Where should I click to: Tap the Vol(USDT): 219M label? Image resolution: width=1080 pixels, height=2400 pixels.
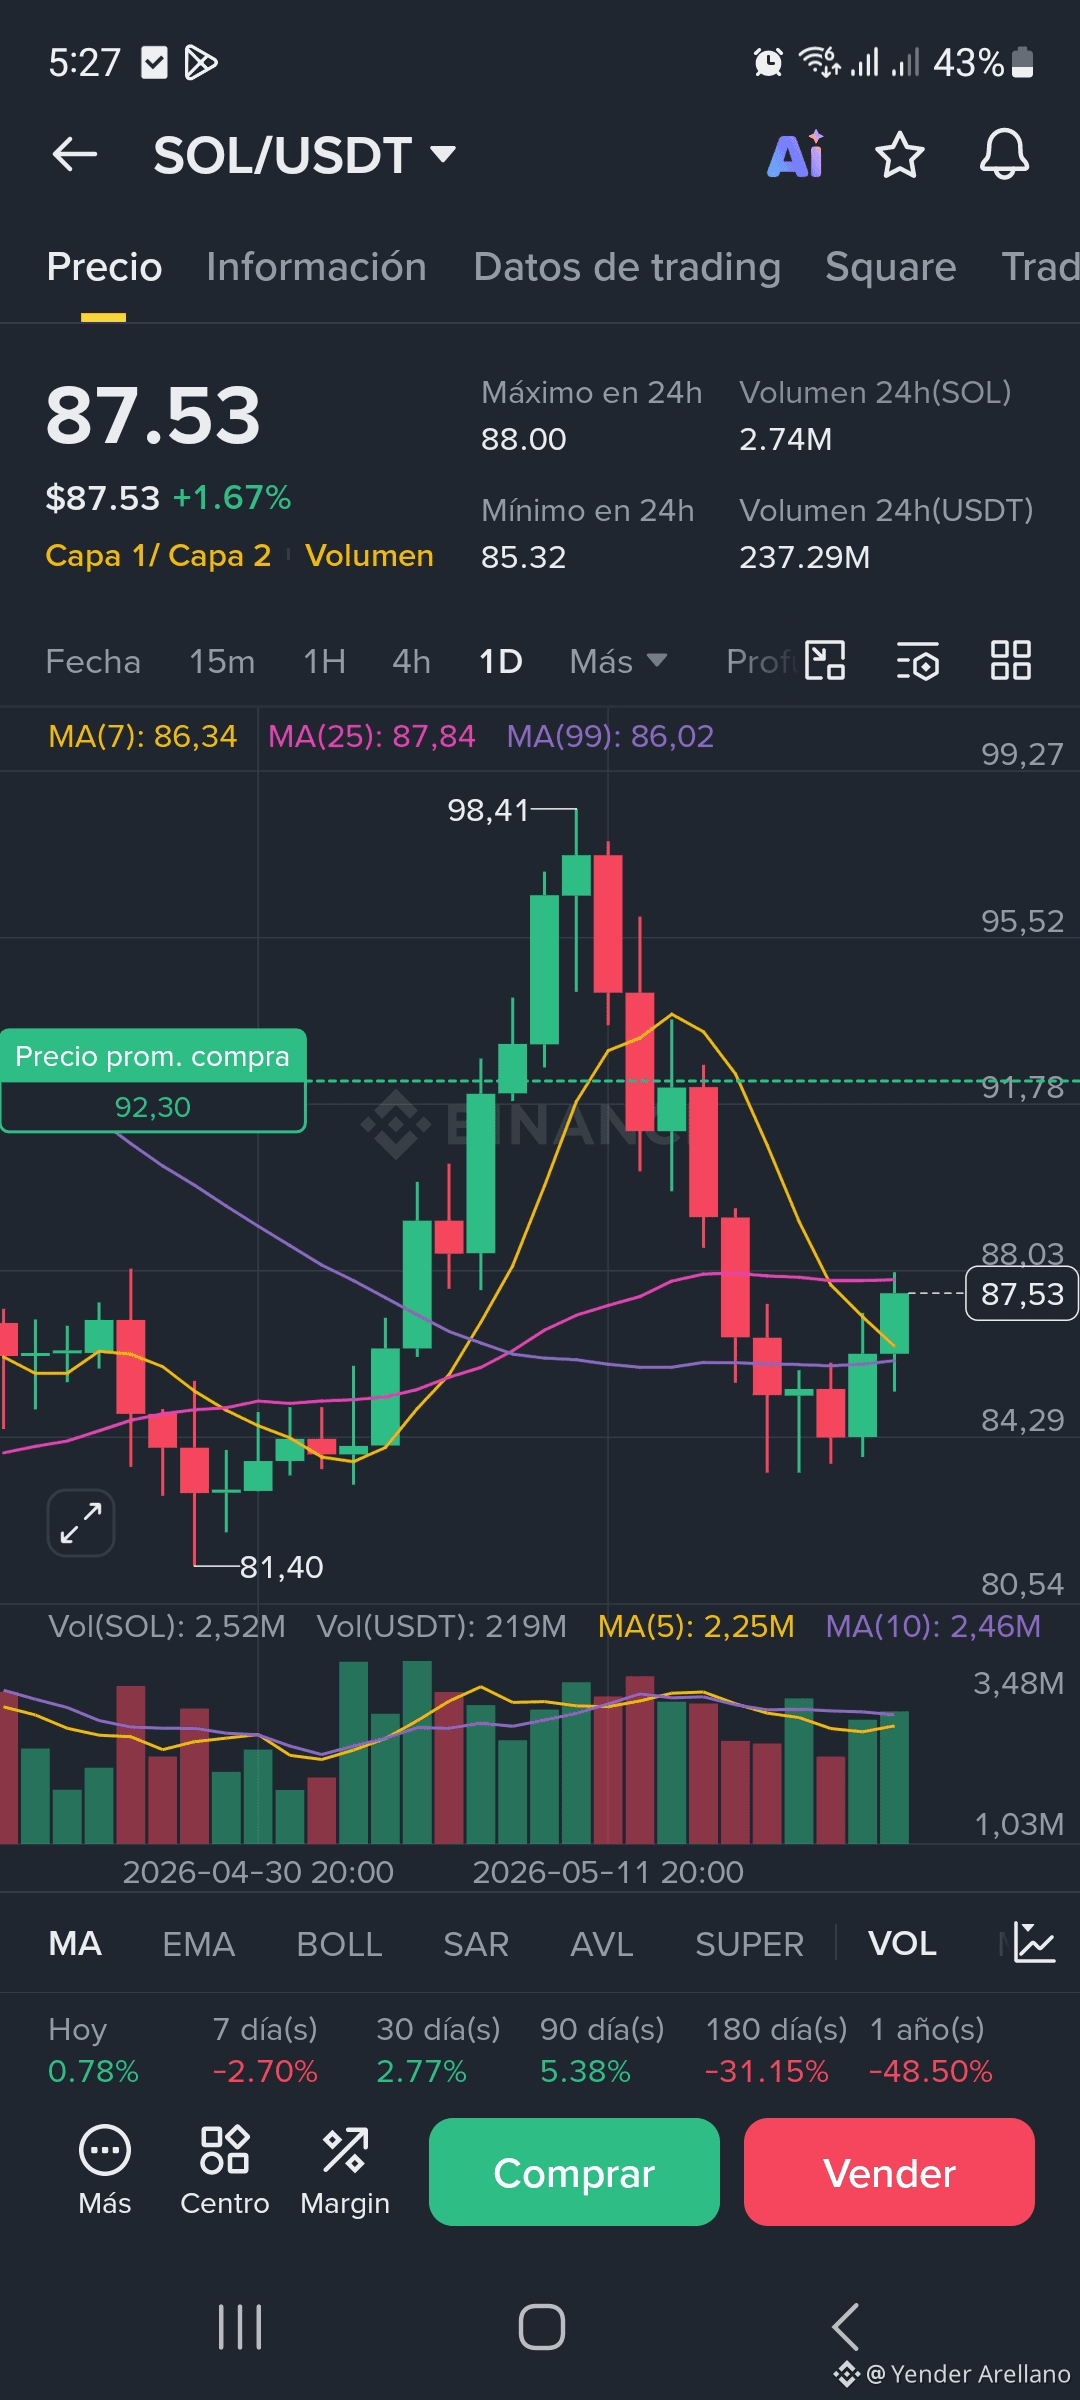[442, 1626]
